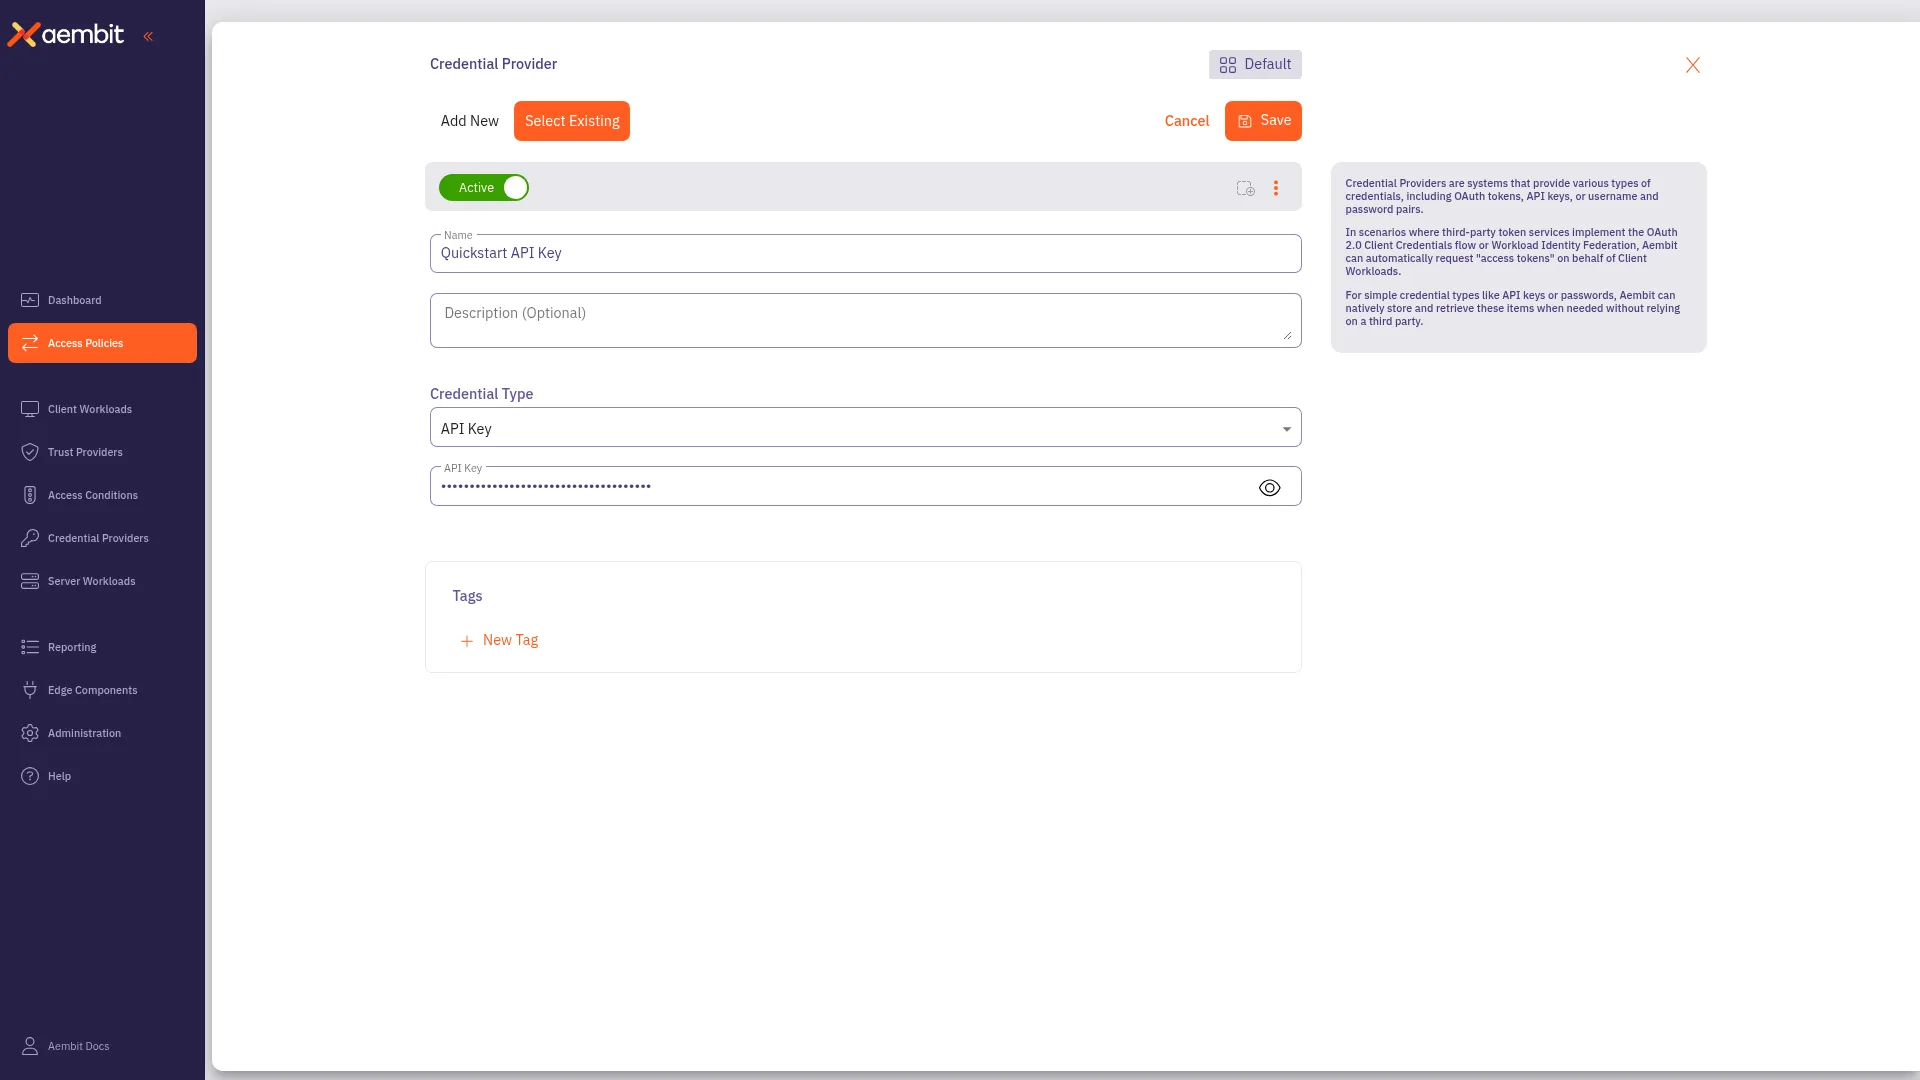Click the Server Workloads server icon

tap(30, 581)
